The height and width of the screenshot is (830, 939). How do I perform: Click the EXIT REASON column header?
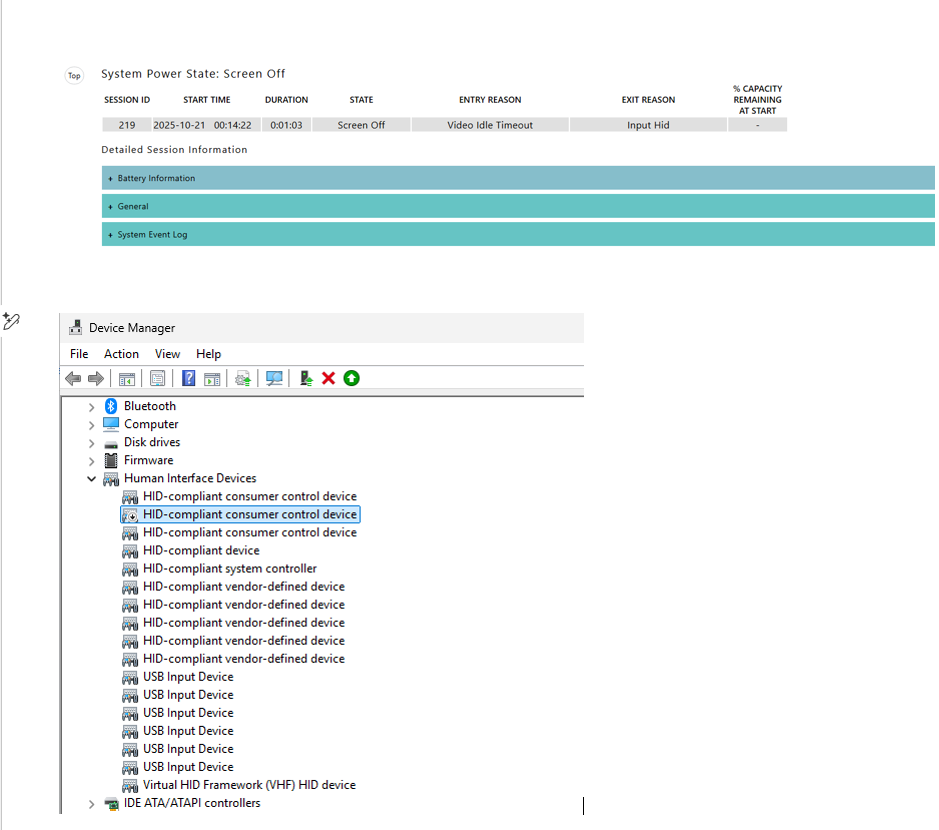(648, 100)
